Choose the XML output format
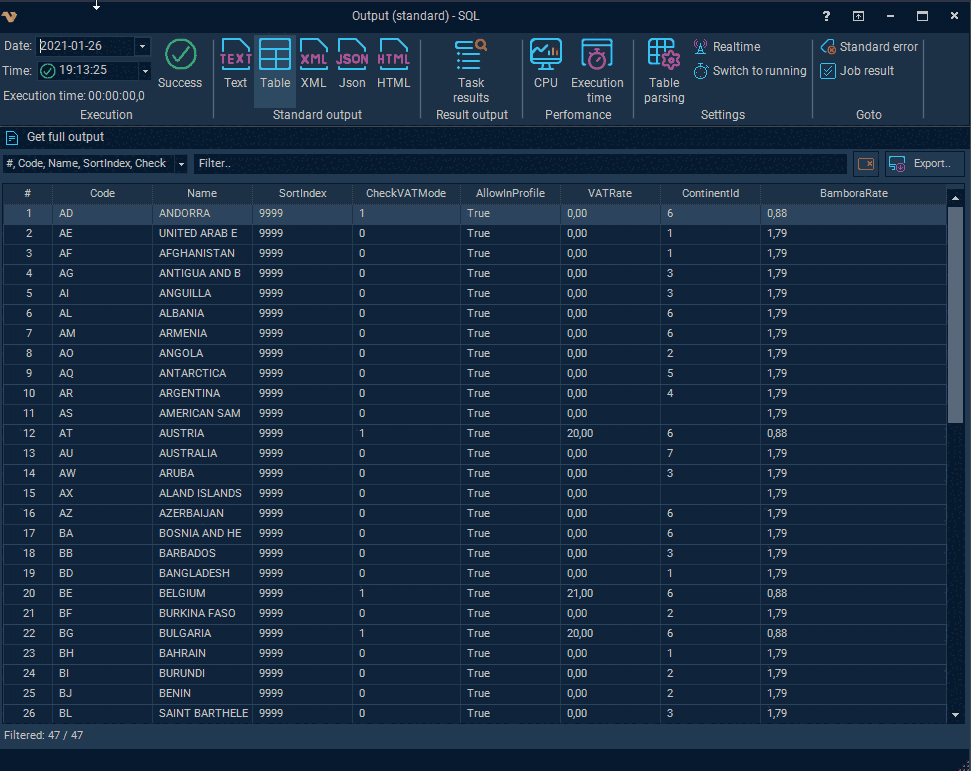This screenshot has width=971, height=771. (314, 63)
